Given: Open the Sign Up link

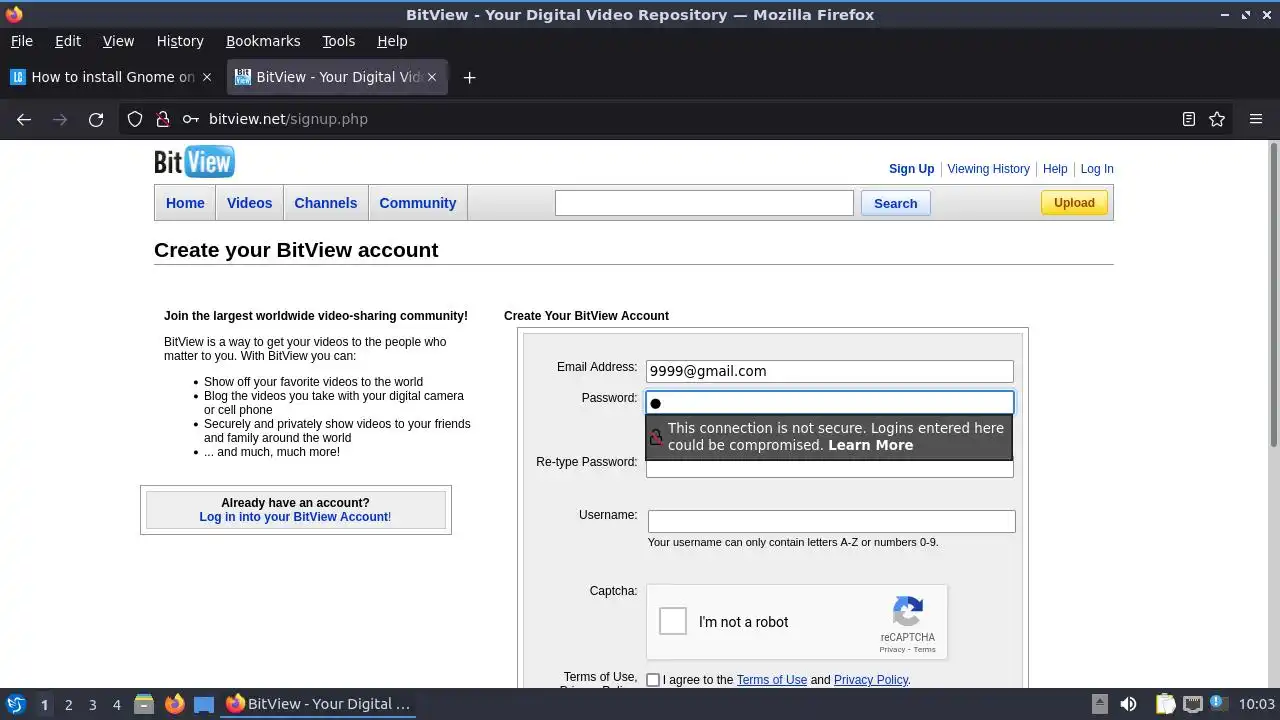Looking at the screenshot, I should coord(911,169).
